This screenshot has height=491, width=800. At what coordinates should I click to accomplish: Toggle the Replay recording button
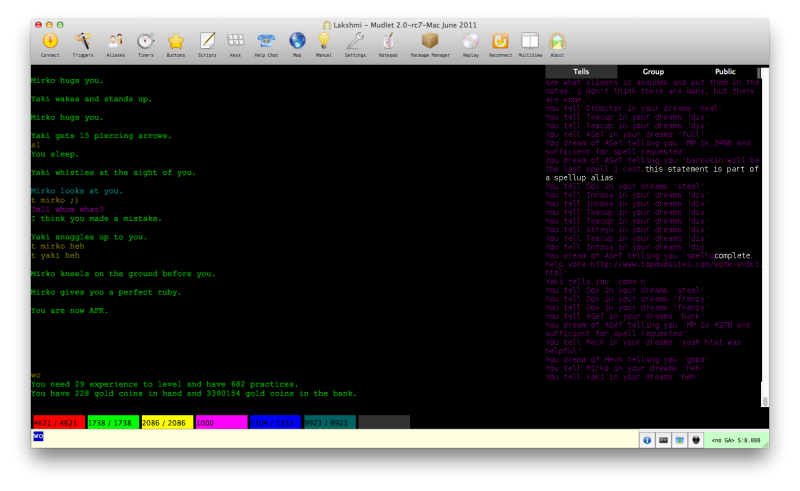(471, 42)
